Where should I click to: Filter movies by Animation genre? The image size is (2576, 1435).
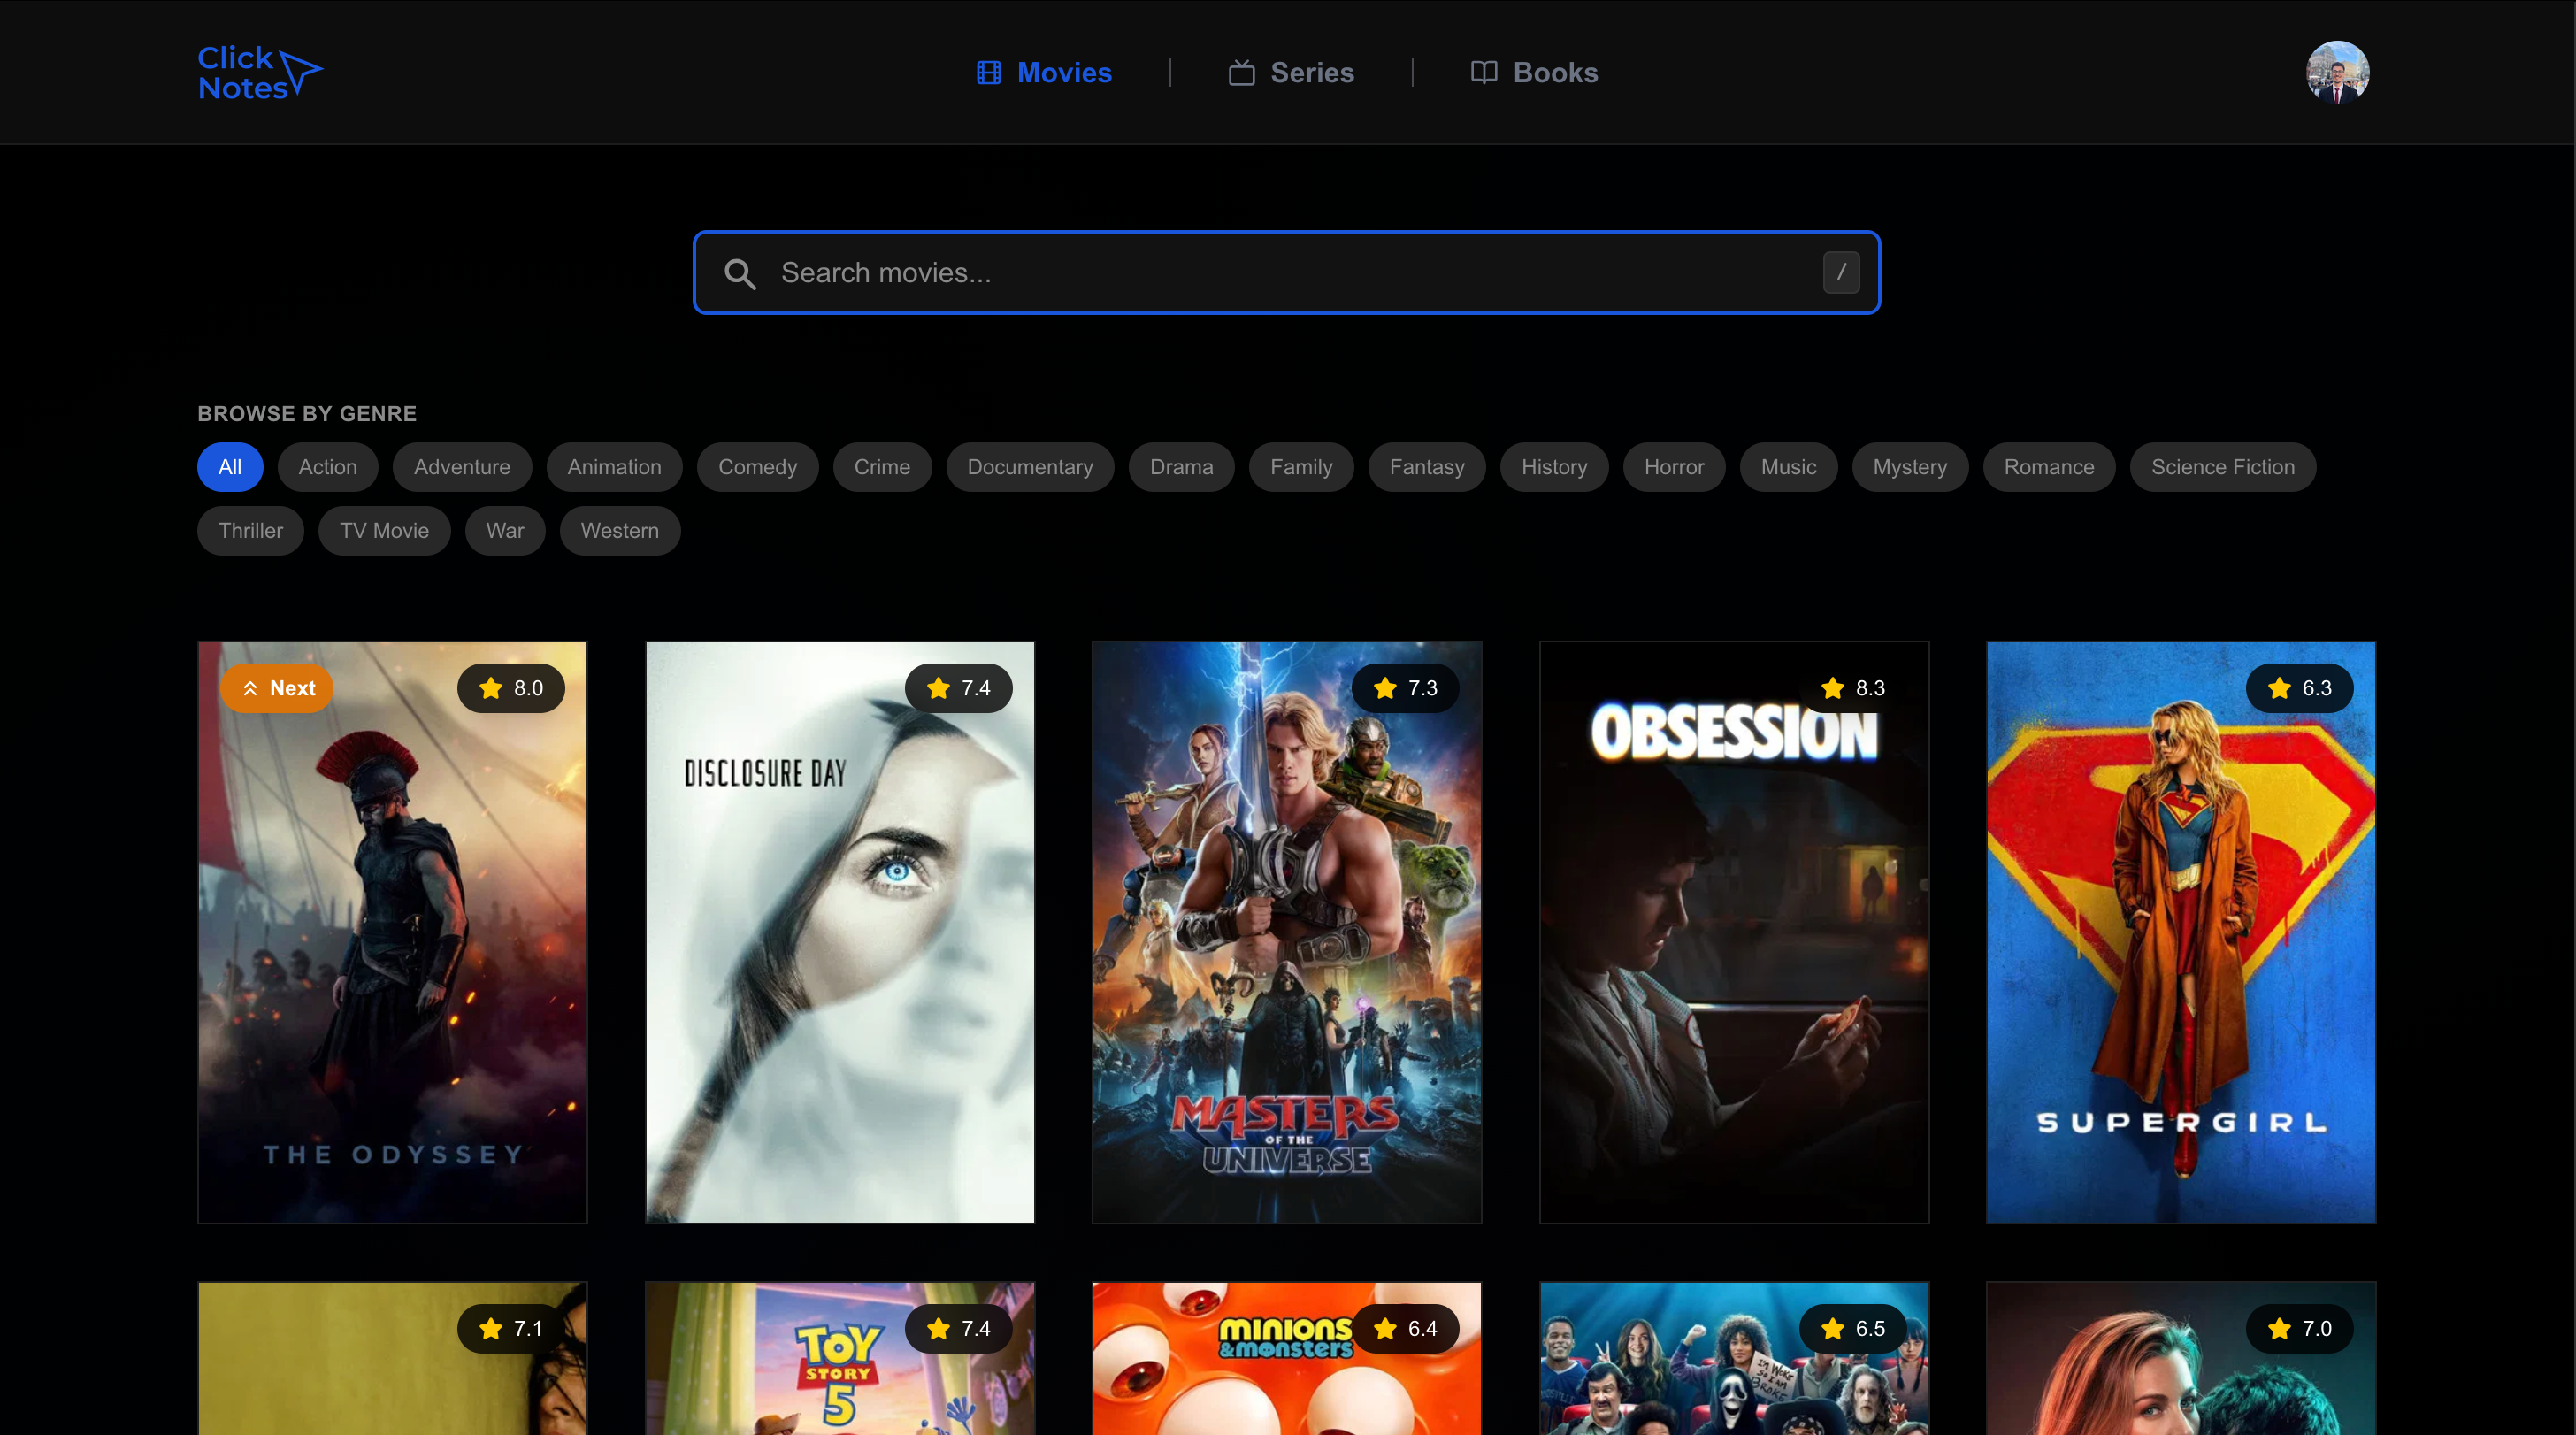pos(614,467)
